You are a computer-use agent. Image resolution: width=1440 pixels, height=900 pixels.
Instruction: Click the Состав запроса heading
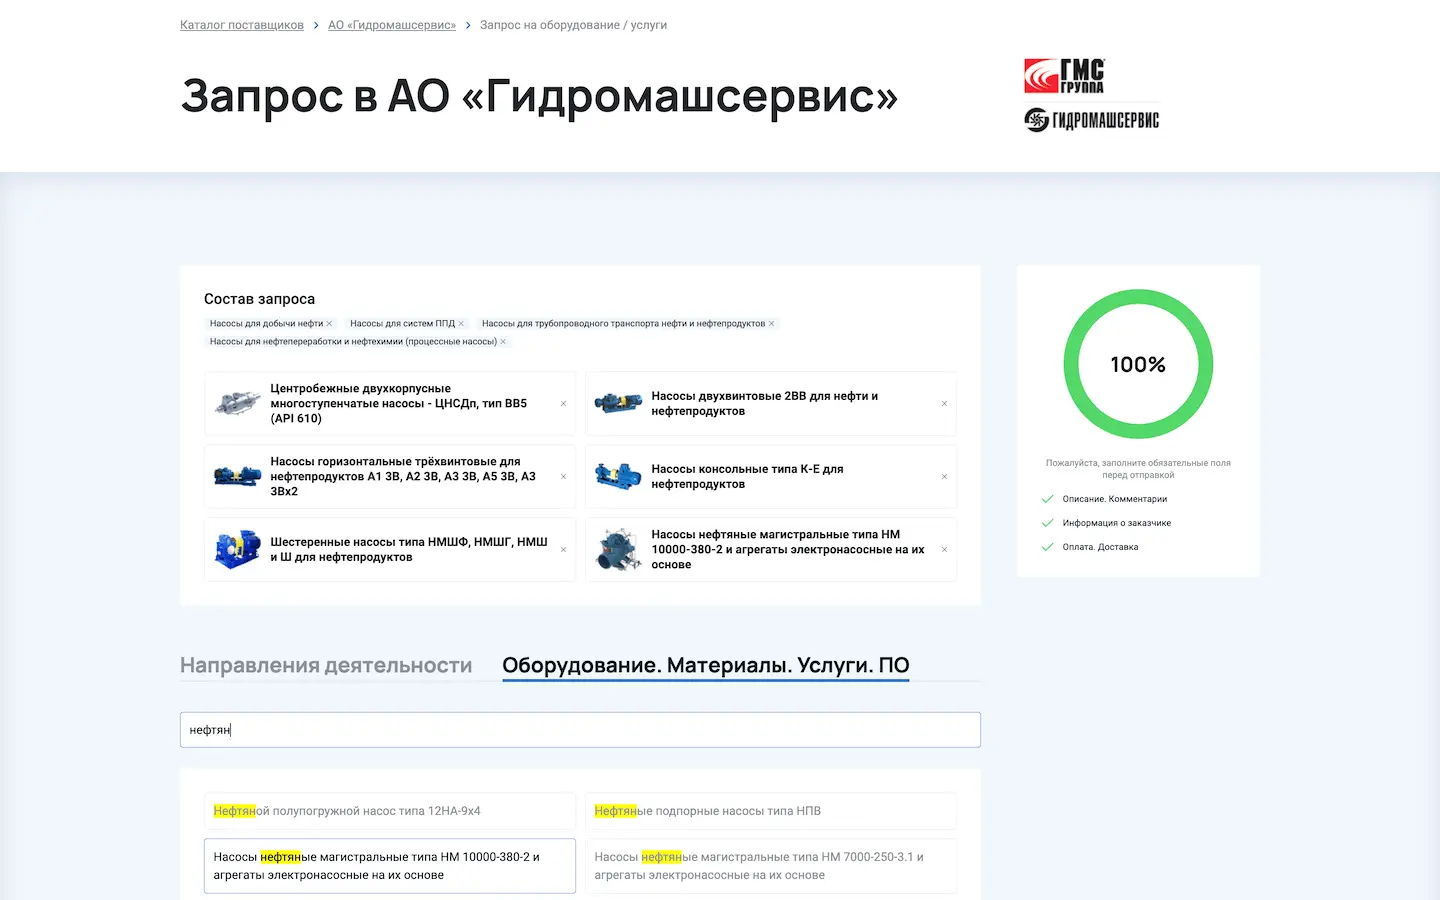[x=259, y=299]
